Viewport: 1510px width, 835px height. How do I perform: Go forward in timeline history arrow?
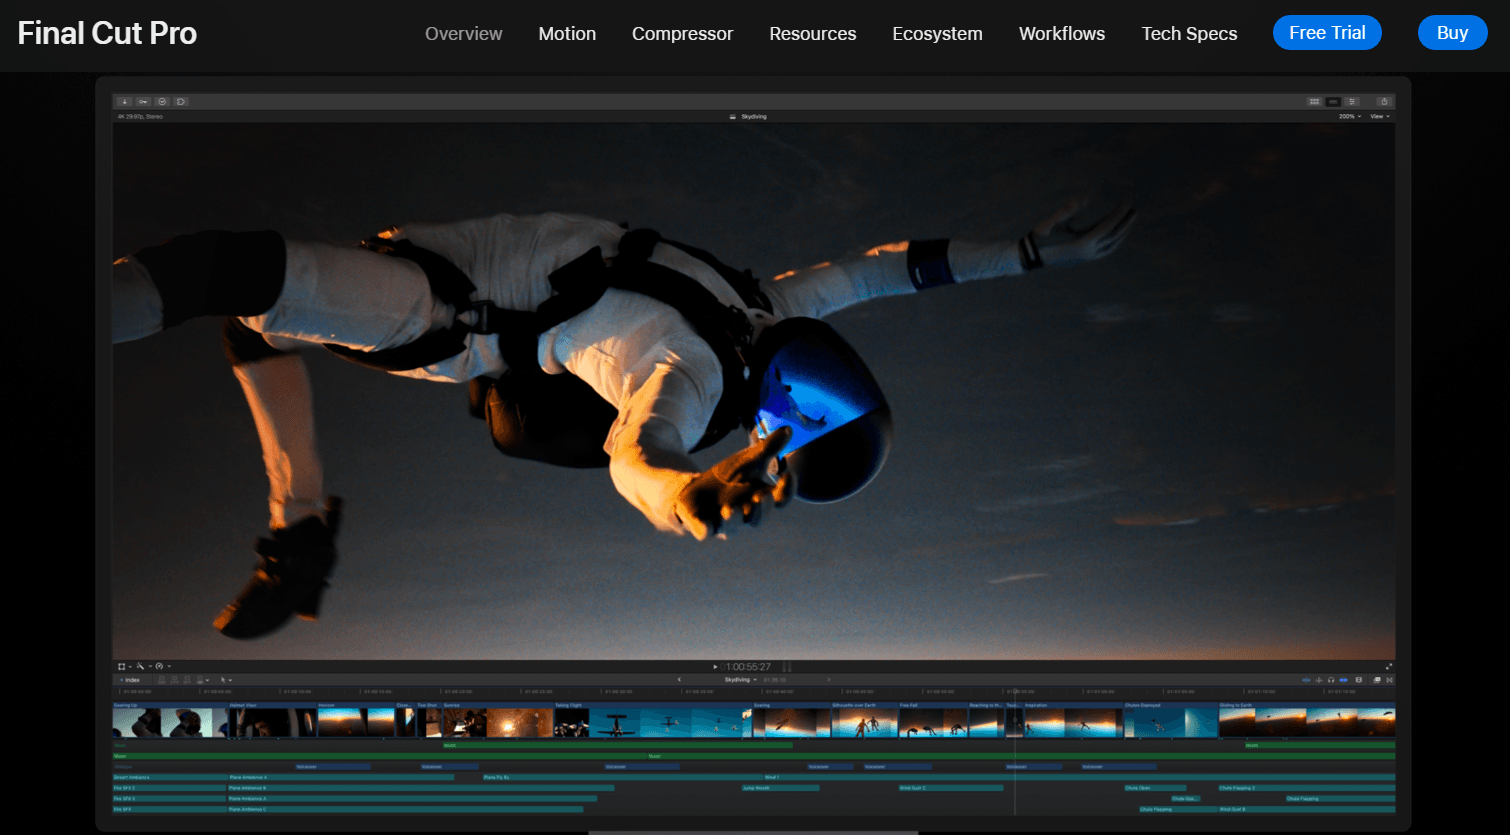(828, 680)
